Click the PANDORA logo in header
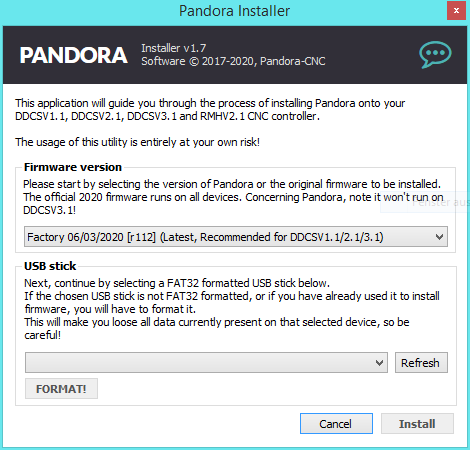The image size is (470, 450). point(73,55)
